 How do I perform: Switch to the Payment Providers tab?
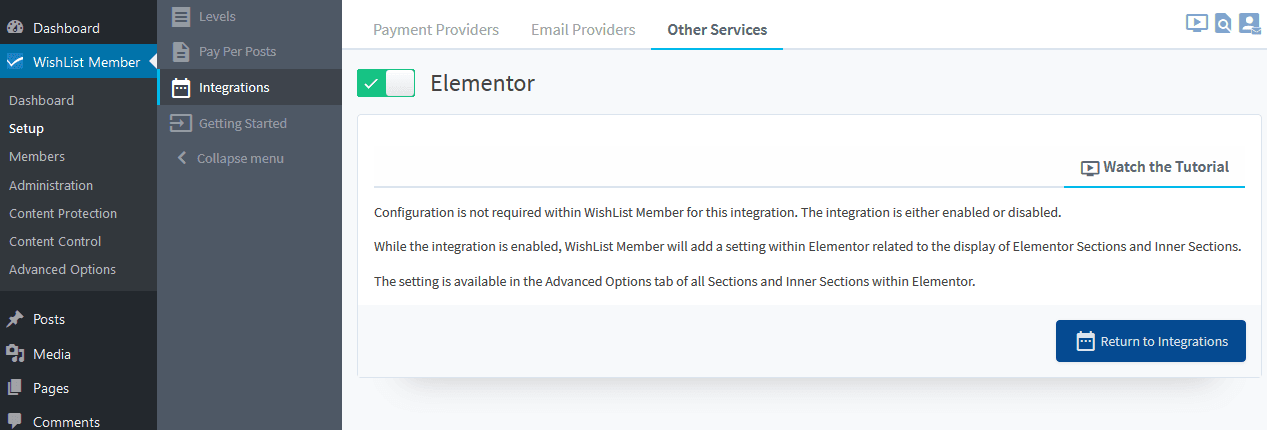click(x=436, y=30)
